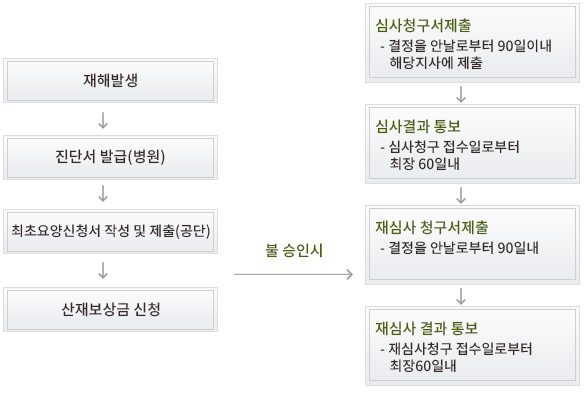The width and height of the screenshot is (584, 394).
Task: Click the down arrow below 재해발생
Action: tap(103, 120)
